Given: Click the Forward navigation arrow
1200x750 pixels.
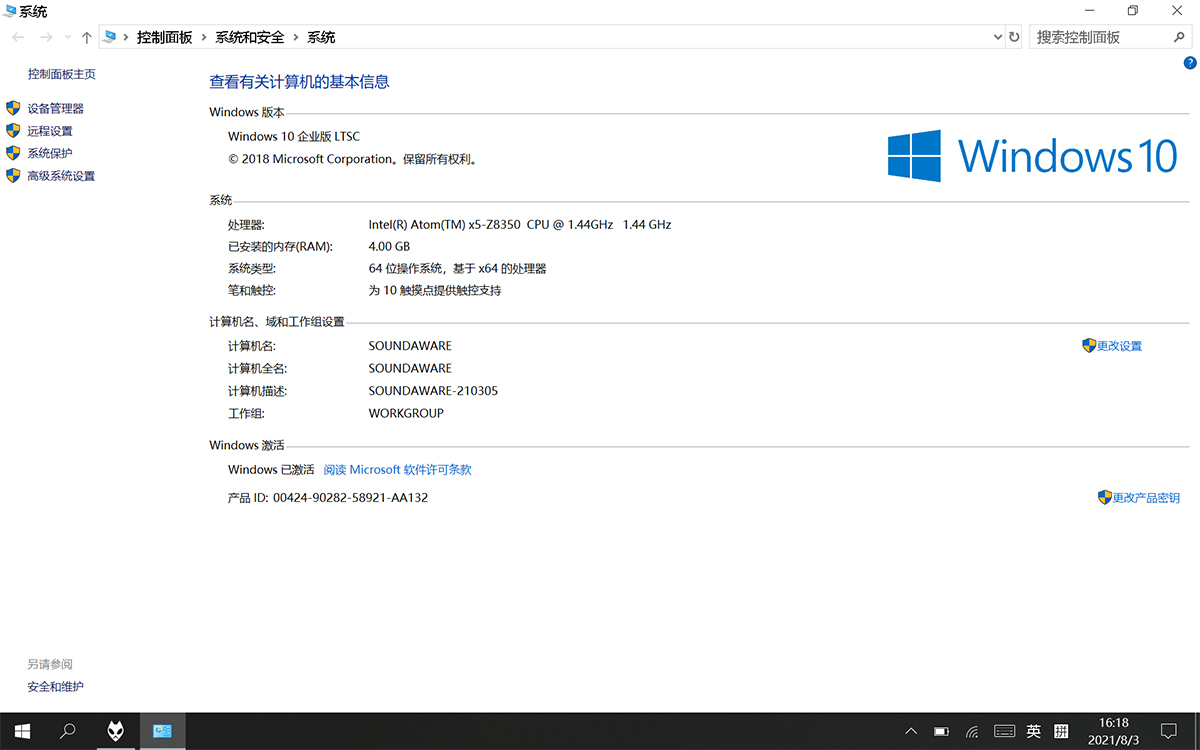Looking at the screenshot, I should [46, 37].
